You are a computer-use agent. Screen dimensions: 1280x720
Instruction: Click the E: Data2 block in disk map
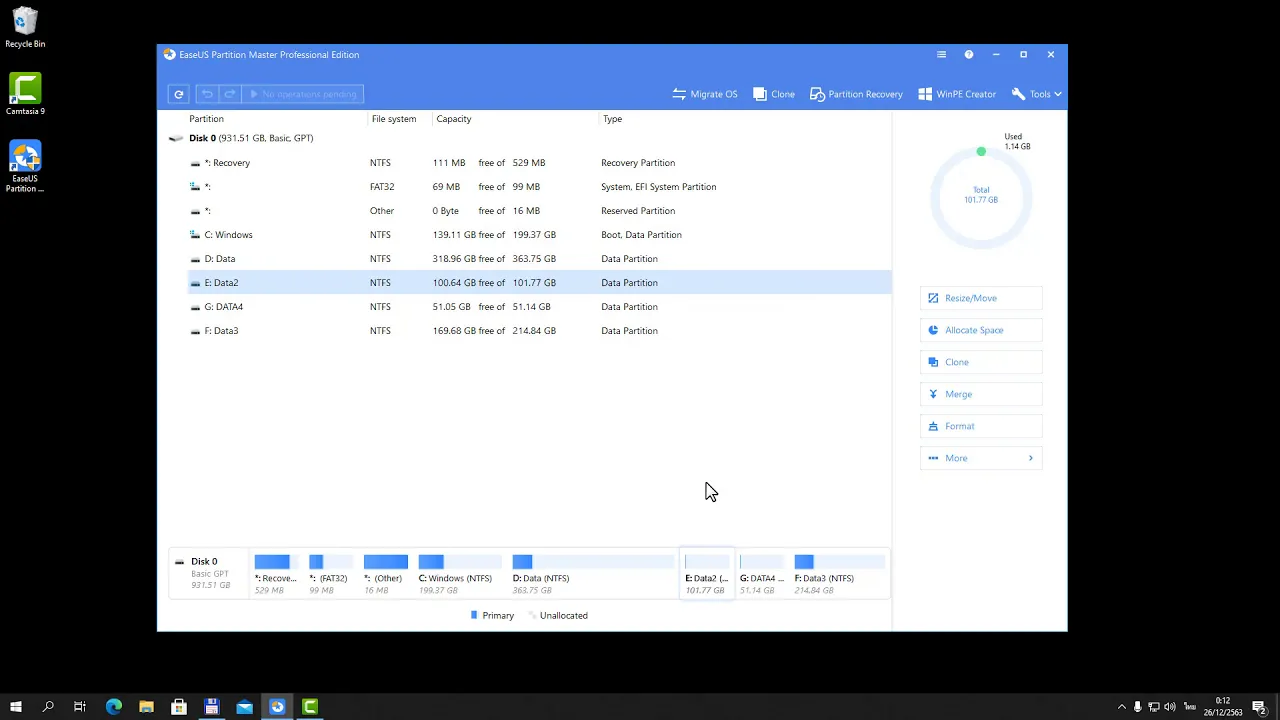[707, 574]
